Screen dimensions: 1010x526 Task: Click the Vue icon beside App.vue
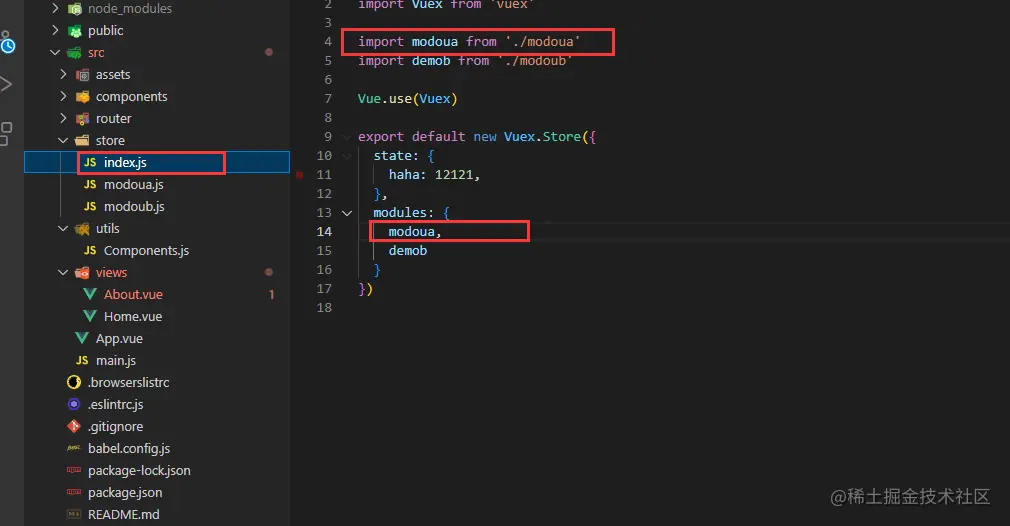pos(82,338)
